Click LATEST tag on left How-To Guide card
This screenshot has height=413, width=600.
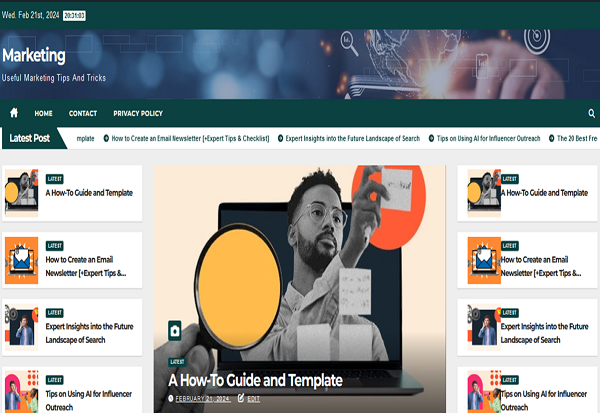(54, 179)
